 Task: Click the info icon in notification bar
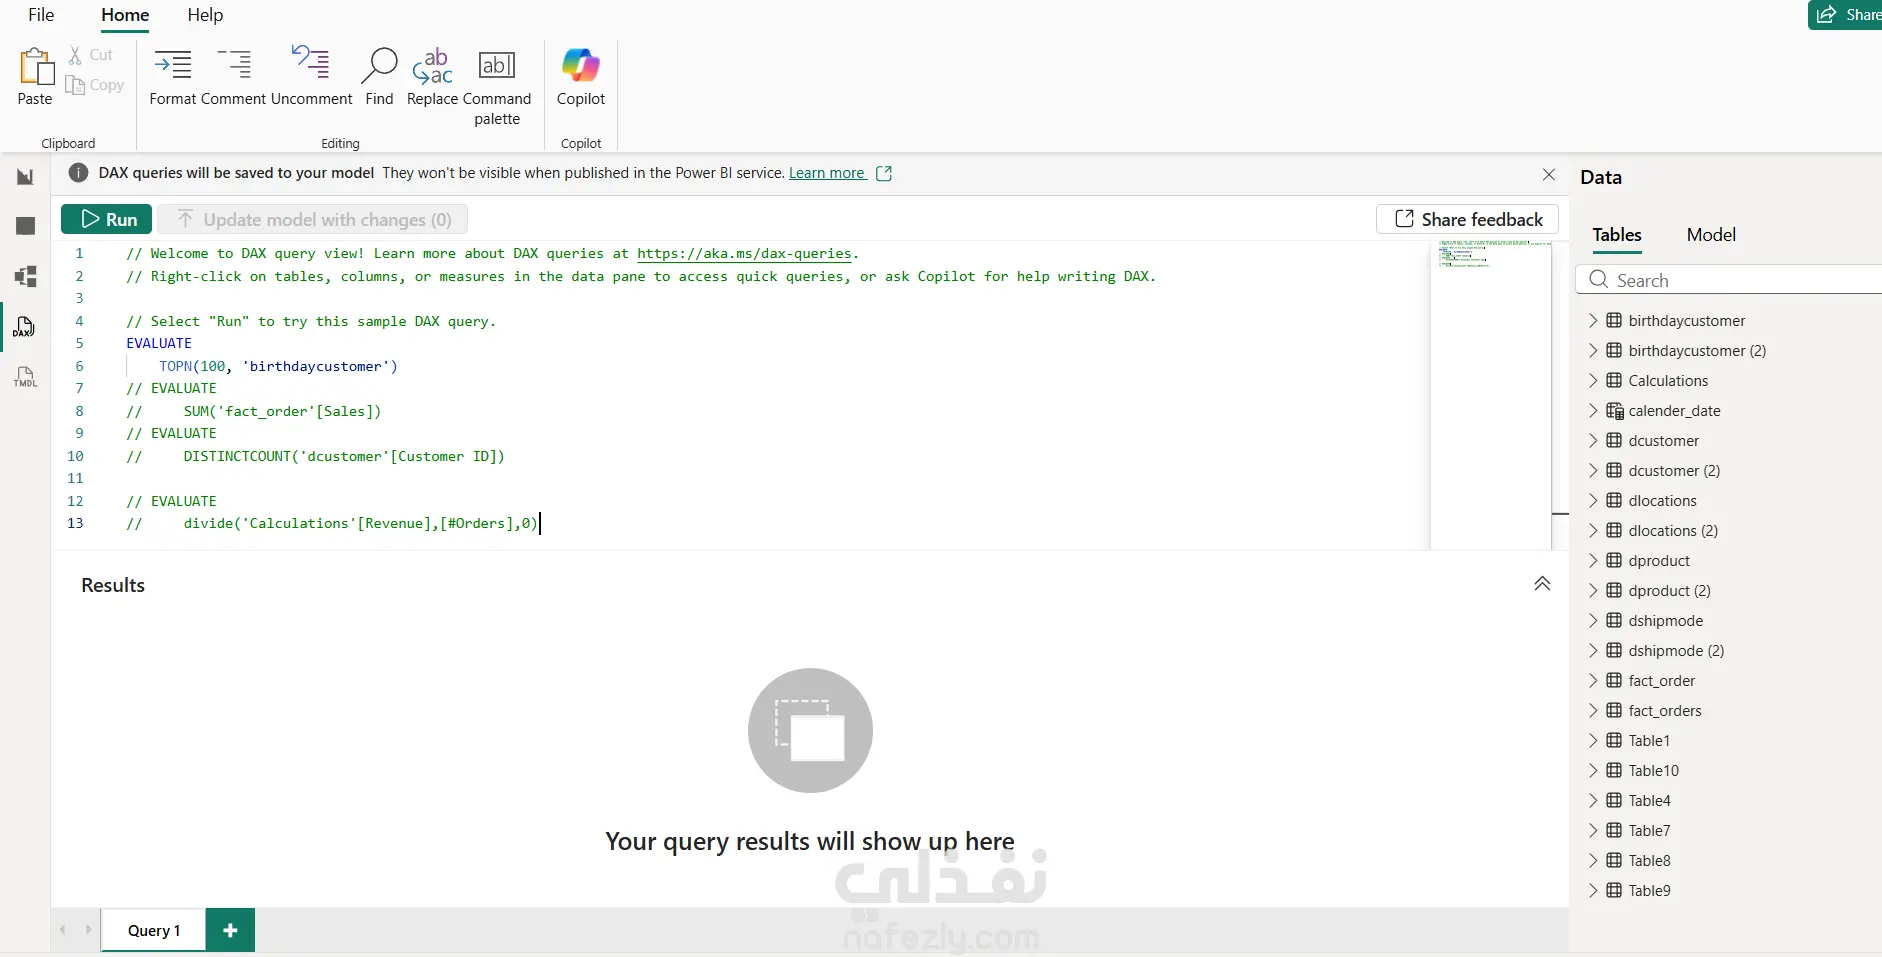78,173
